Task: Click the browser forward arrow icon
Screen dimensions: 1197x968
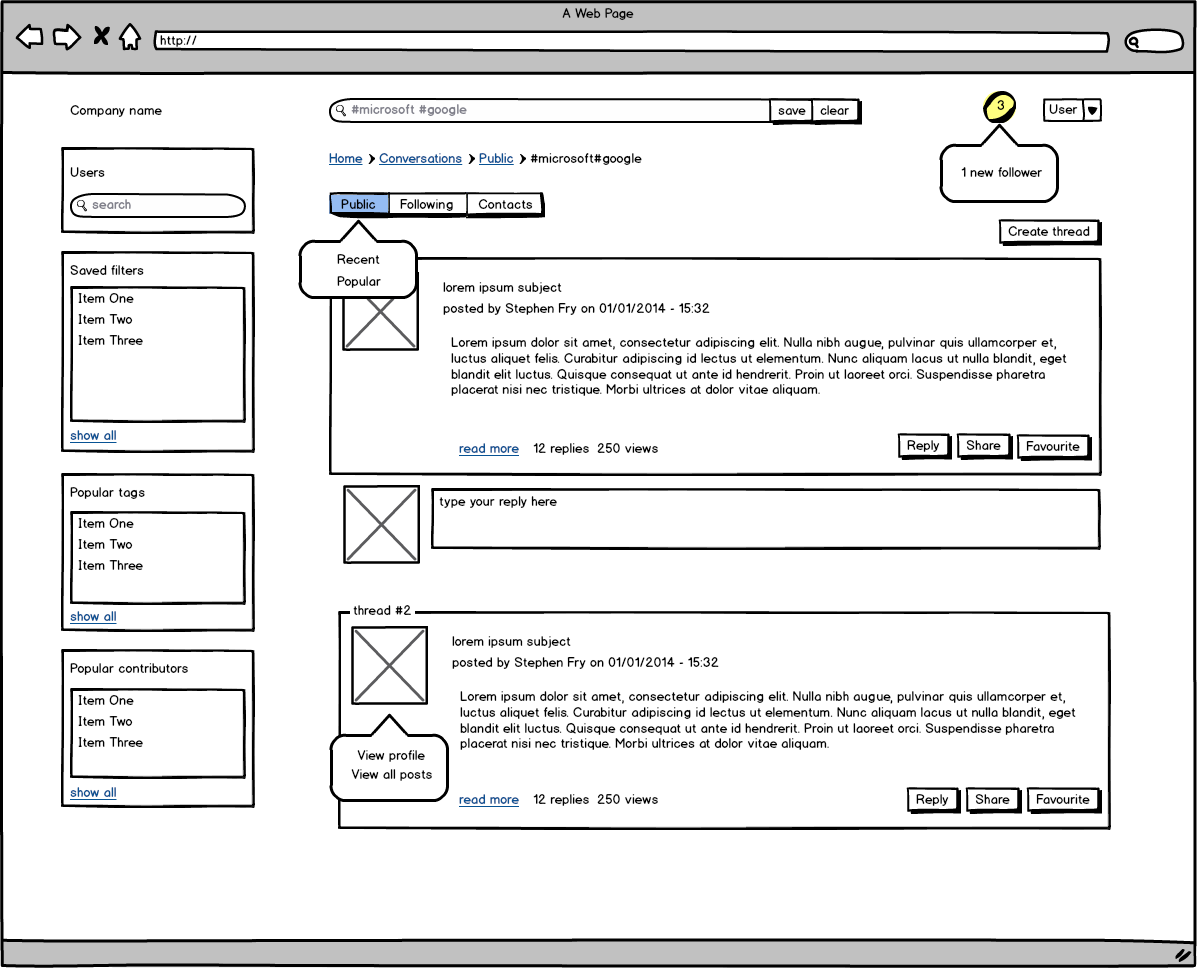Action: 66,38
